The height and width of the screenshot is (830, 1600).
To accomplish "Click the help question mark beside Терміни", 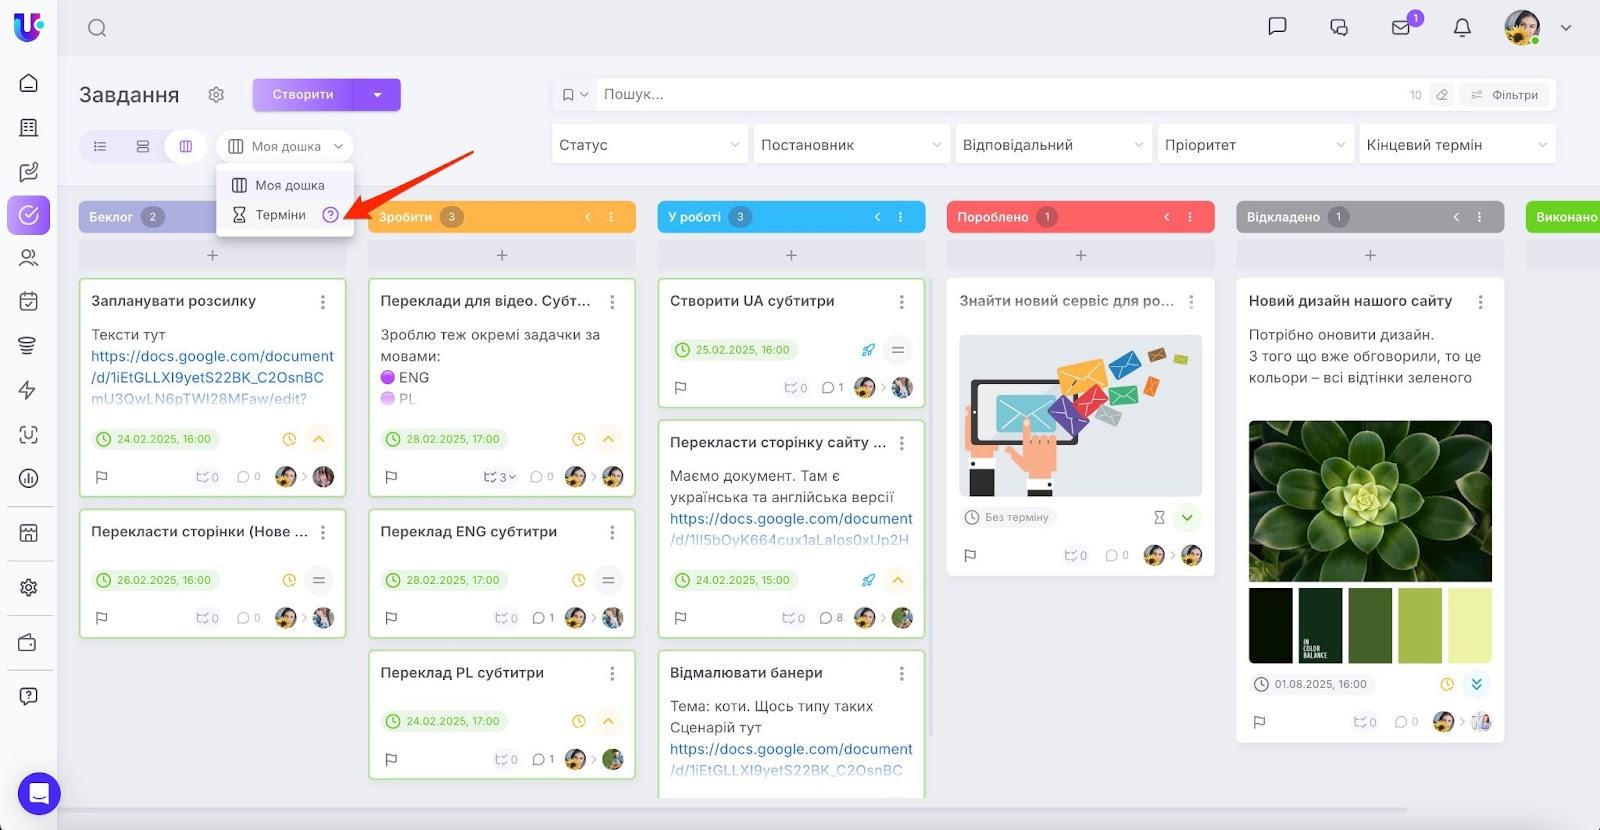I will 330,215.
